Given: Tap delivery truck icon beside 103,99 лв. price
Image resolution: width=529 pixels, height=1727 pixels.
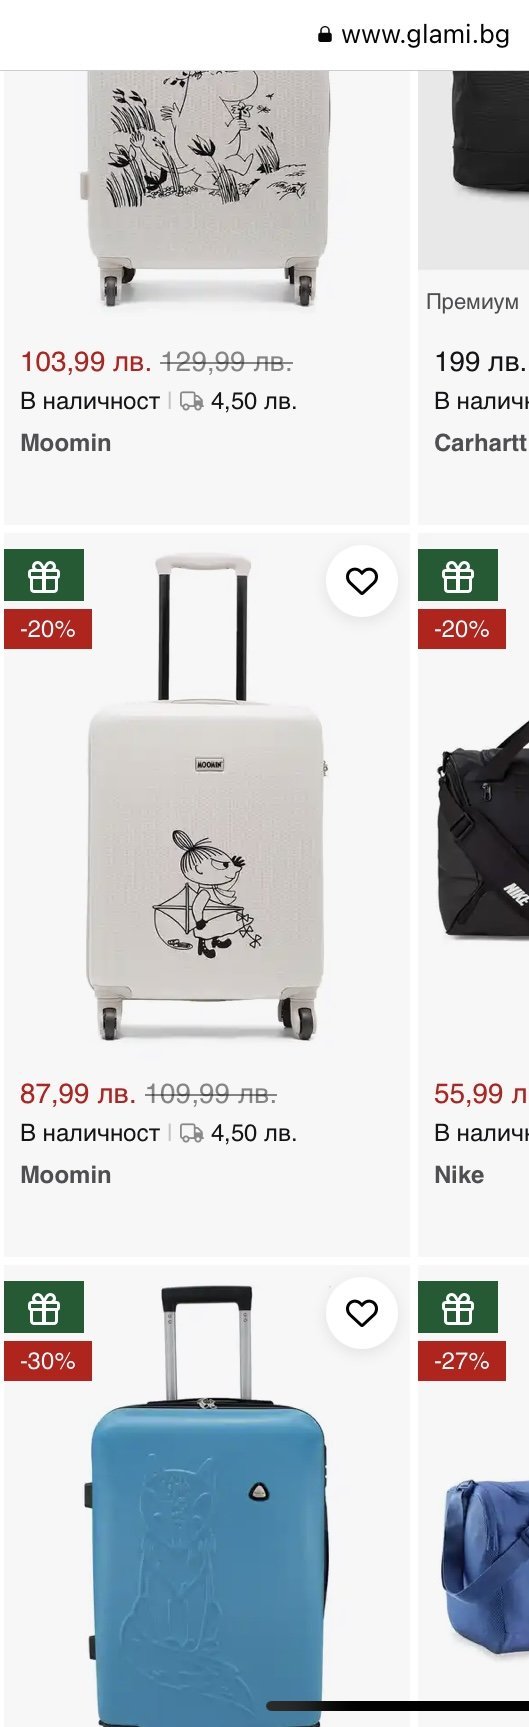Looking at the screenshot, I should [x=192, y=401].
